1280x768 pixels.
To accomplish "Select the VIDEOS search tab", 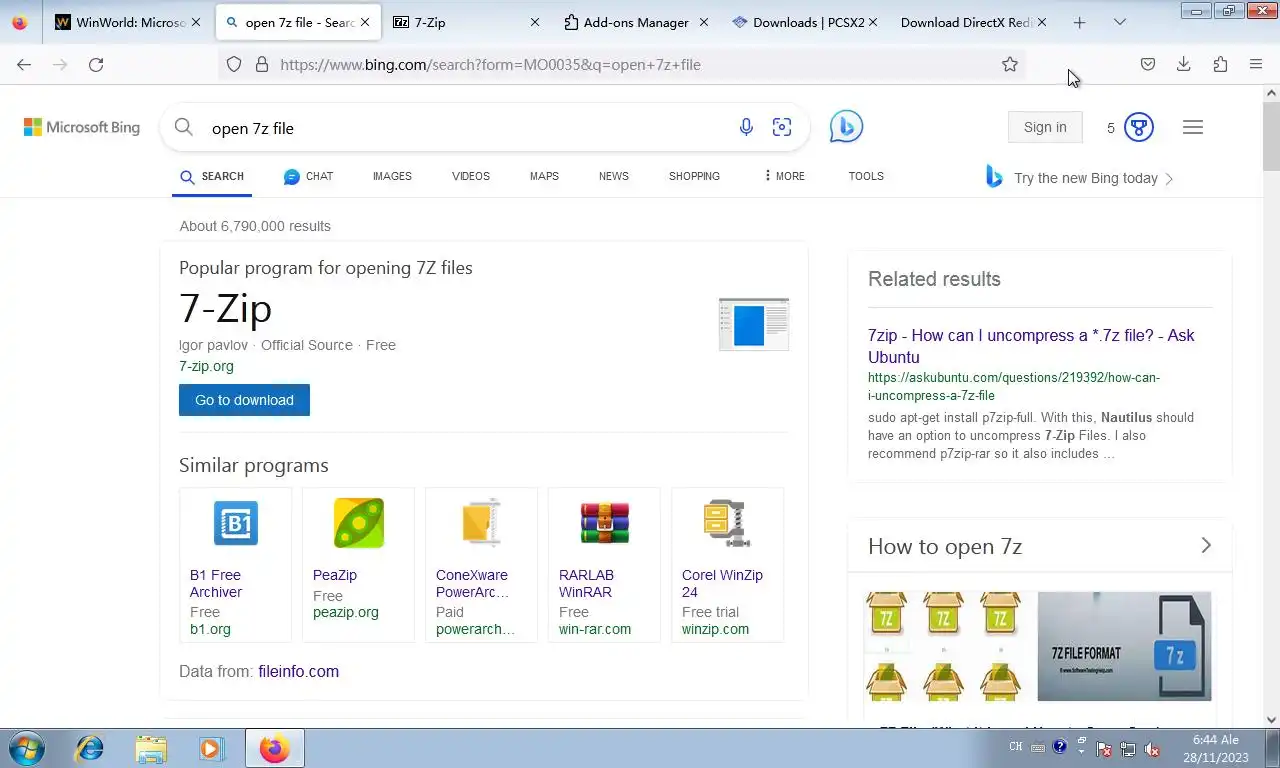I will 471,176.
